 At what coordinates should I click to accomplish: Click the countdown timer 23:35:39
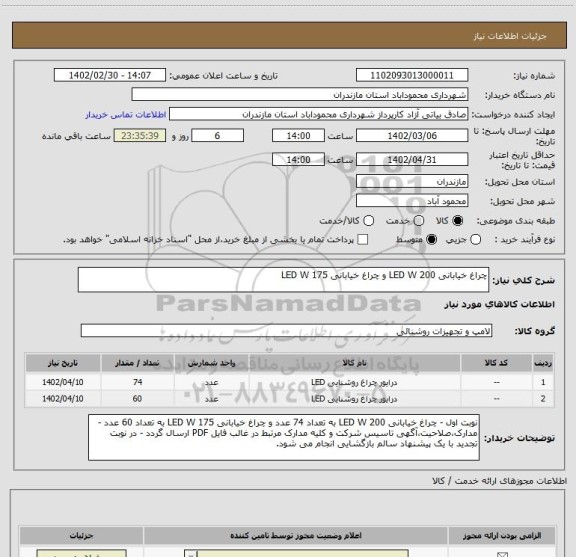point(140,136)
